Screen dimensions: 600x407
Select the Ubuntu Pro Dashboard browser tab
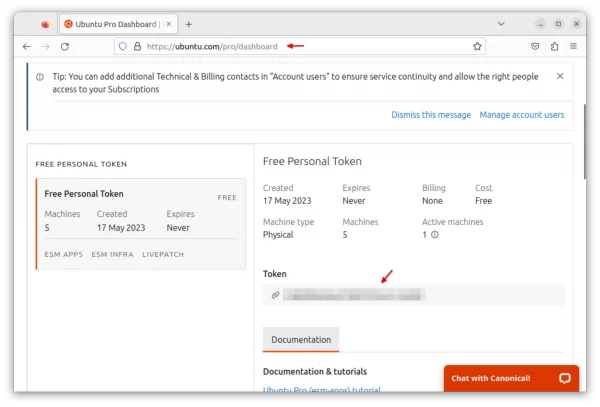click(x=118, y=24)
